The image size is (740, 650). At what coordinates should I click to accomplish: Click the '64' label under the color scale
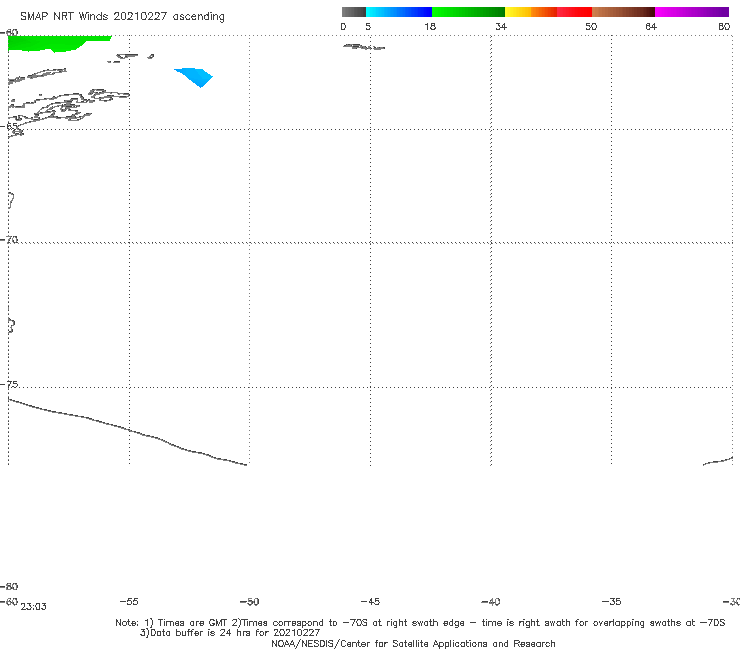[x=651, y=26]
